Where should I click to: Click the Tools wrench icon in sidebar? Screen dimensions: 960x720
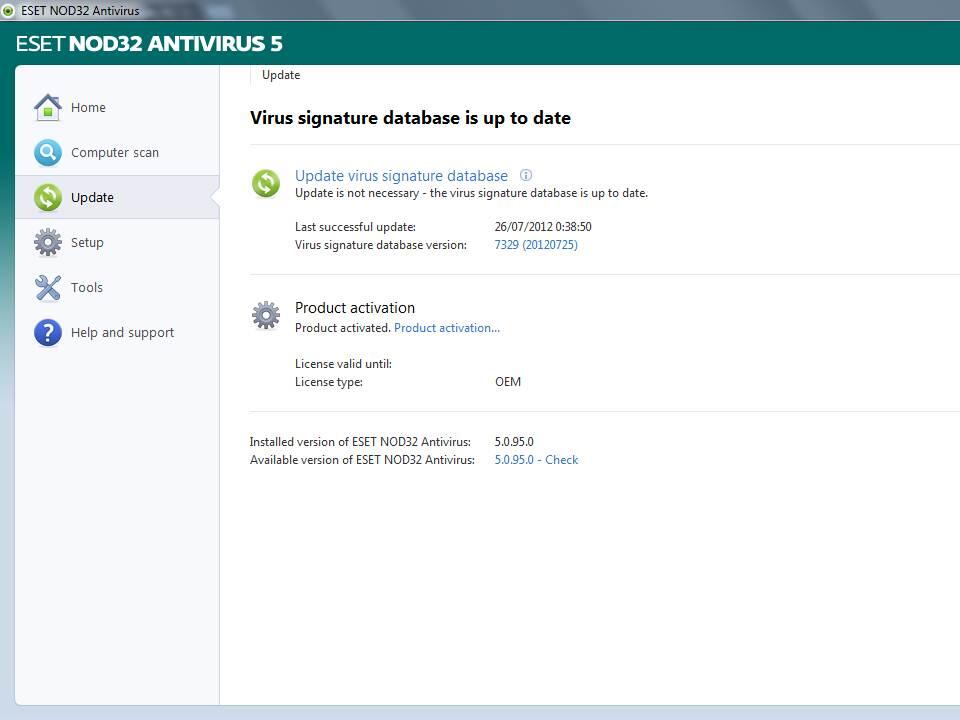(x=47, y=288)
